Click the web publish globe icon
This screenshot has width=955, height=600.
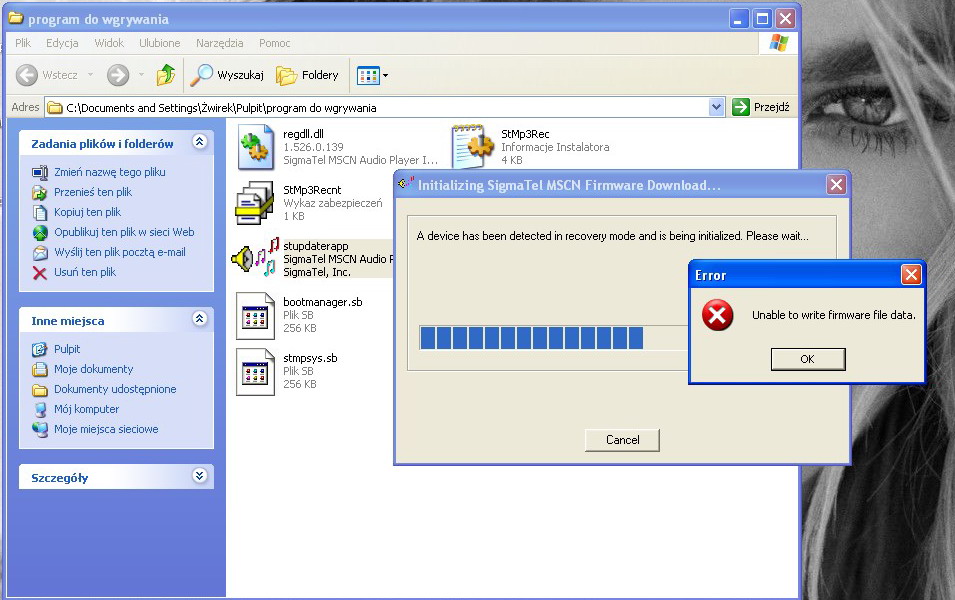(x=40, y=233)
